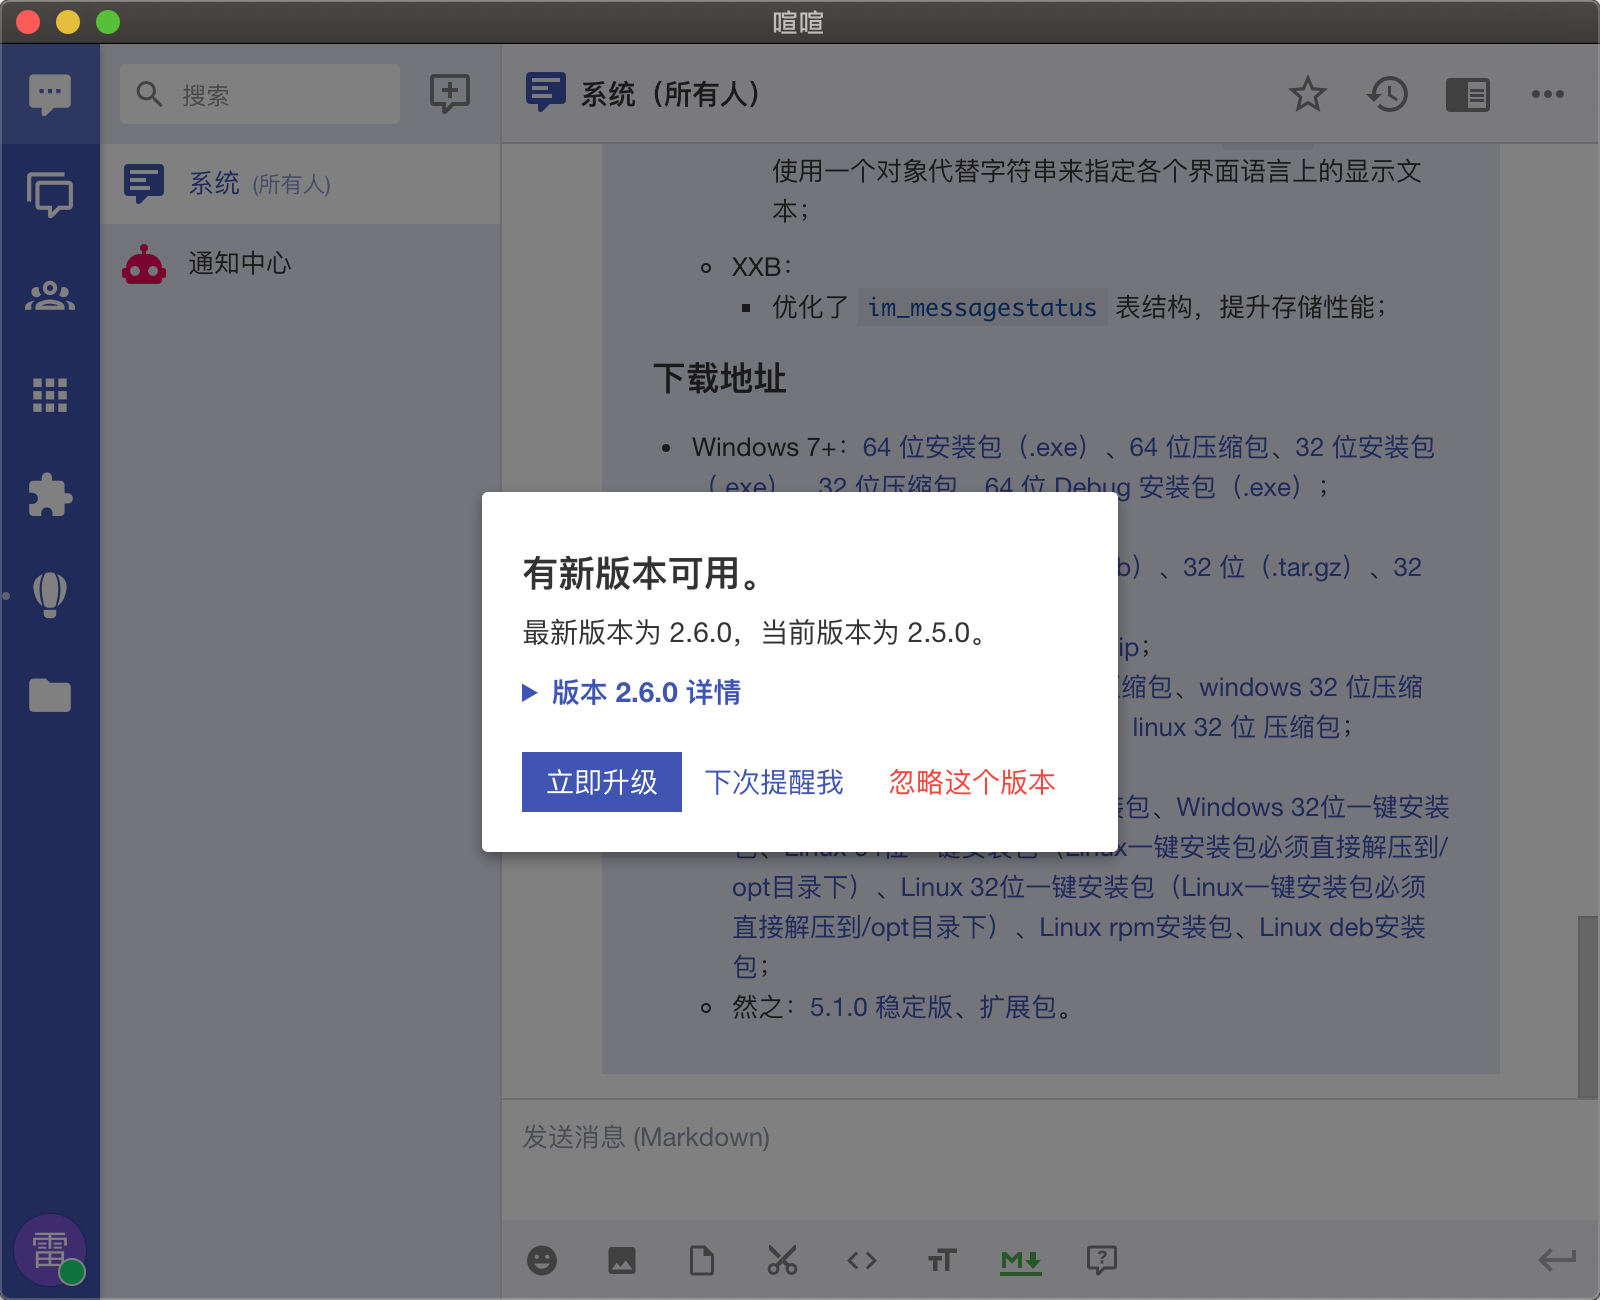Open 通知中心 in conversation list
This screenshot has height=1300, width=1600.
[240, 264]
